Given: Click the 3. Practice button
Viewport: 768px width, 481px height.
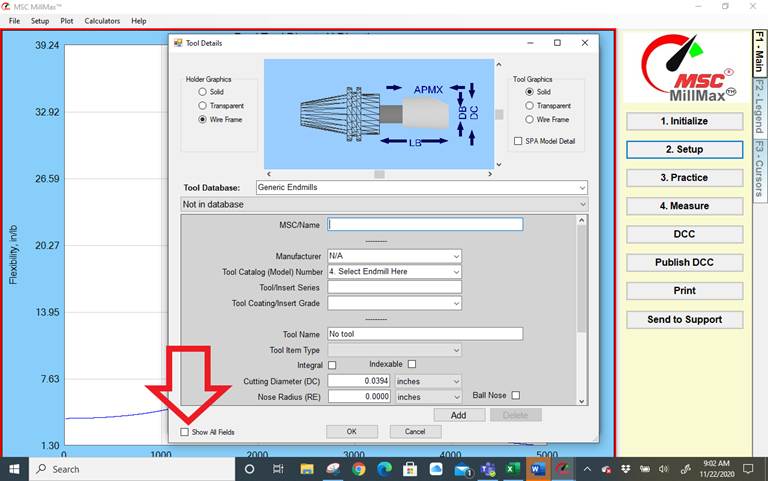Looking at the screenshot, I should (684, 178).
